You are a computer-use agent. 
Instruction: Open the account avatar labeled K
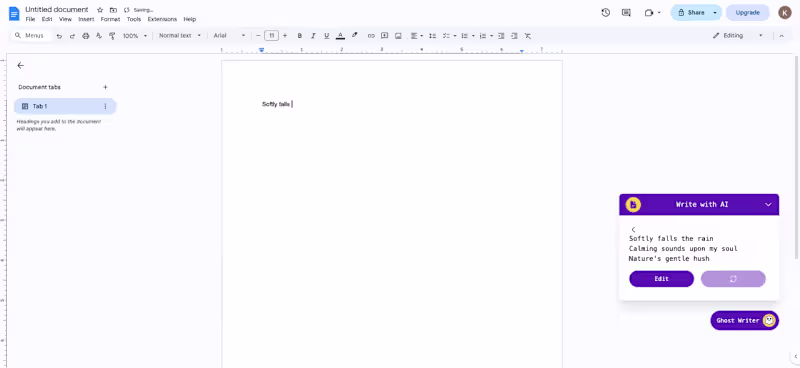click(785, 13)
